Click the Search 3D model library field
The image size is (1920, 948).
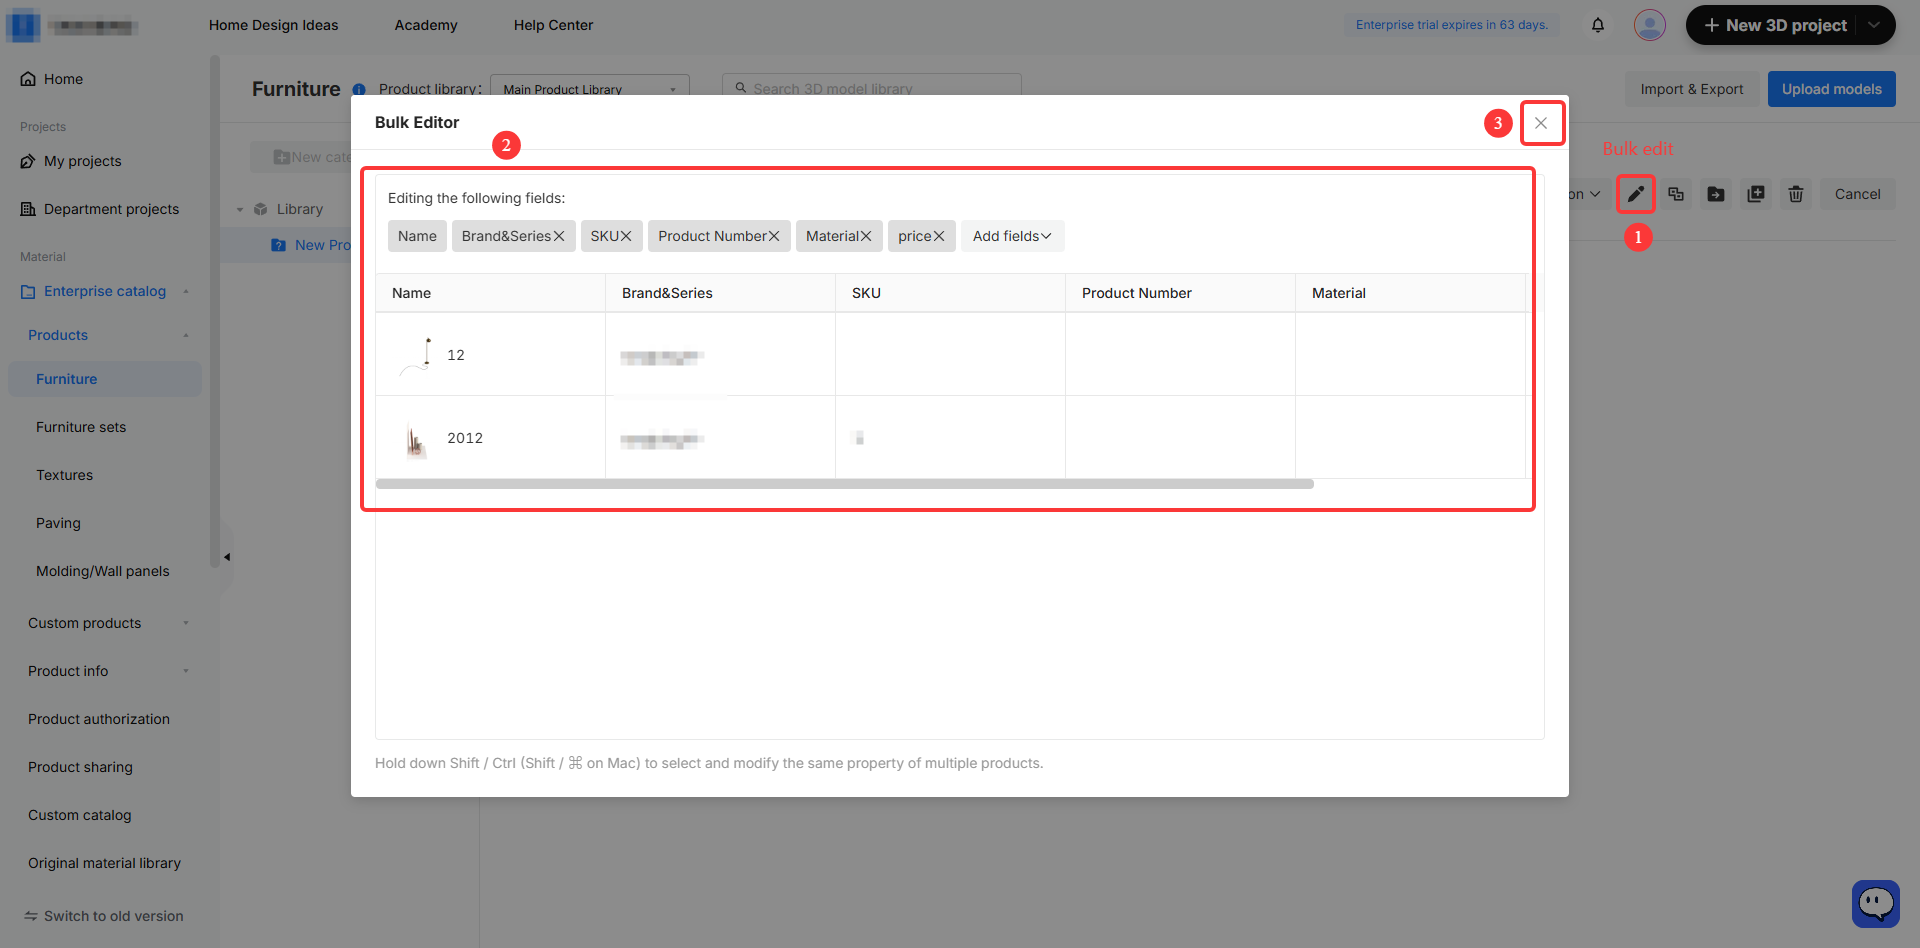tap(872, 88)
